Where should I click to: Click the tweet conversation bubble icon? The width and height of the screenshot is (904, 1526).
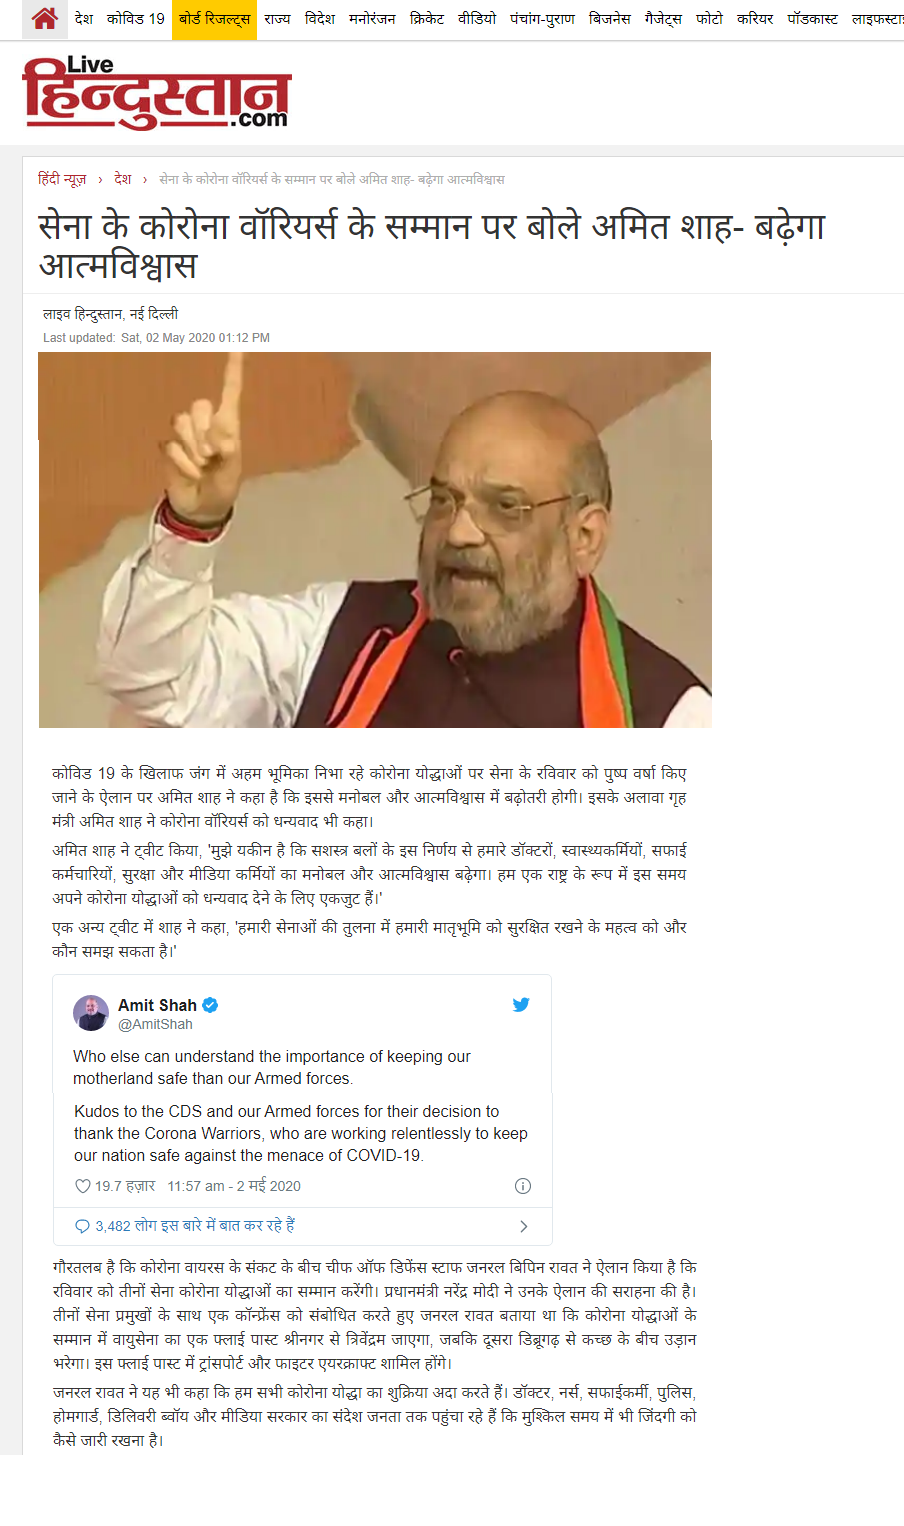(x=83, y=1226)
